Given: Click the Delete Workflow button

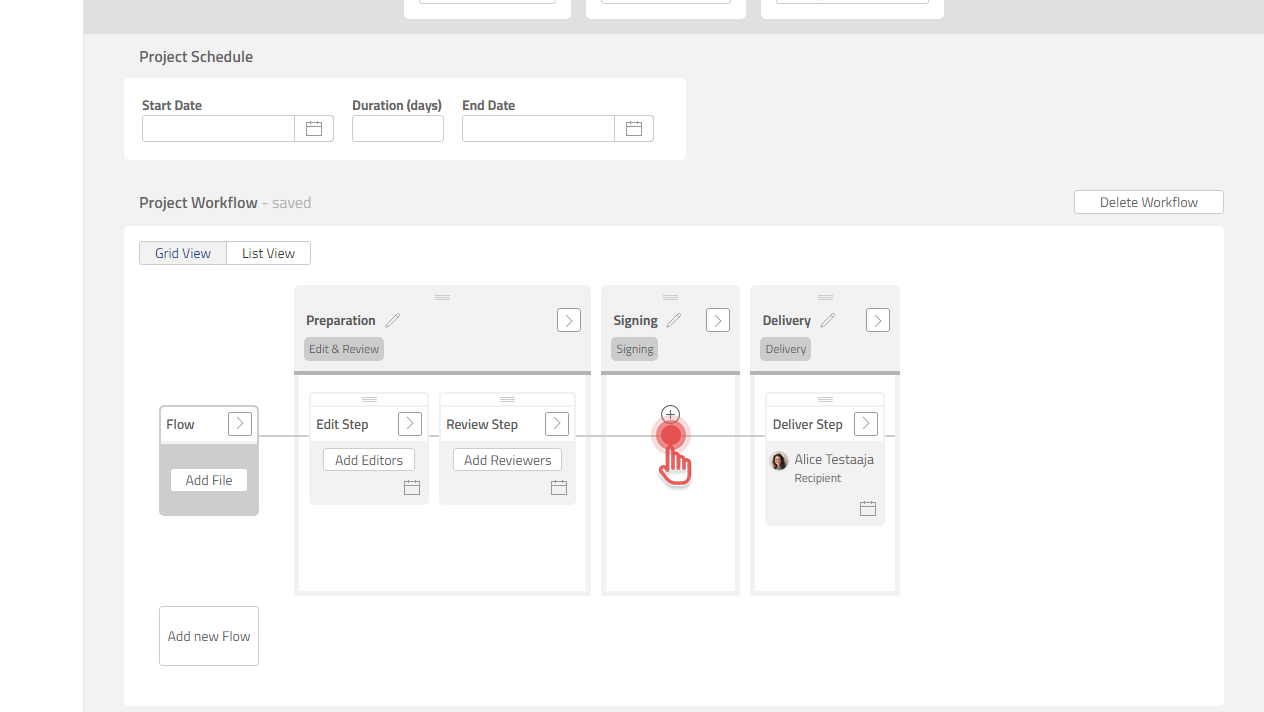Looking at the screenshot, I should 1148,202.
